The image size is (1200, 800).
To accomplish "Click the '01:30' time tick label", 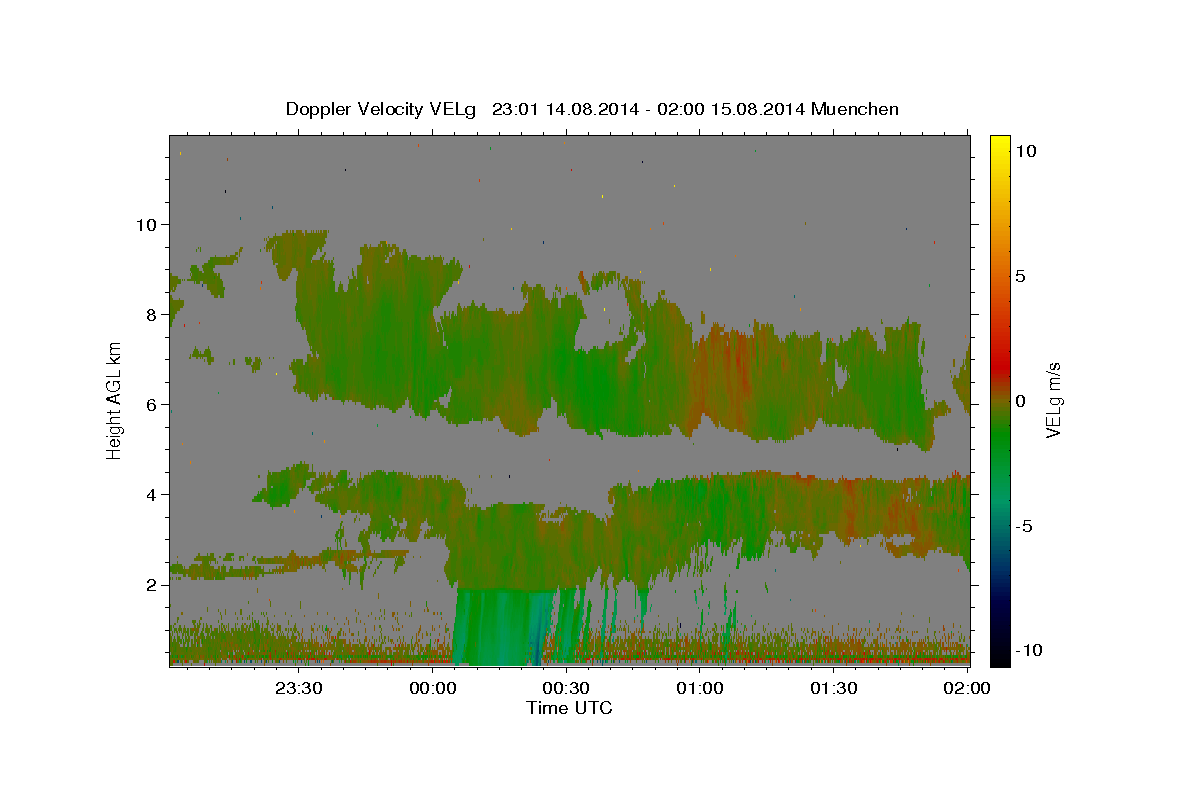I will pos(833,688).
